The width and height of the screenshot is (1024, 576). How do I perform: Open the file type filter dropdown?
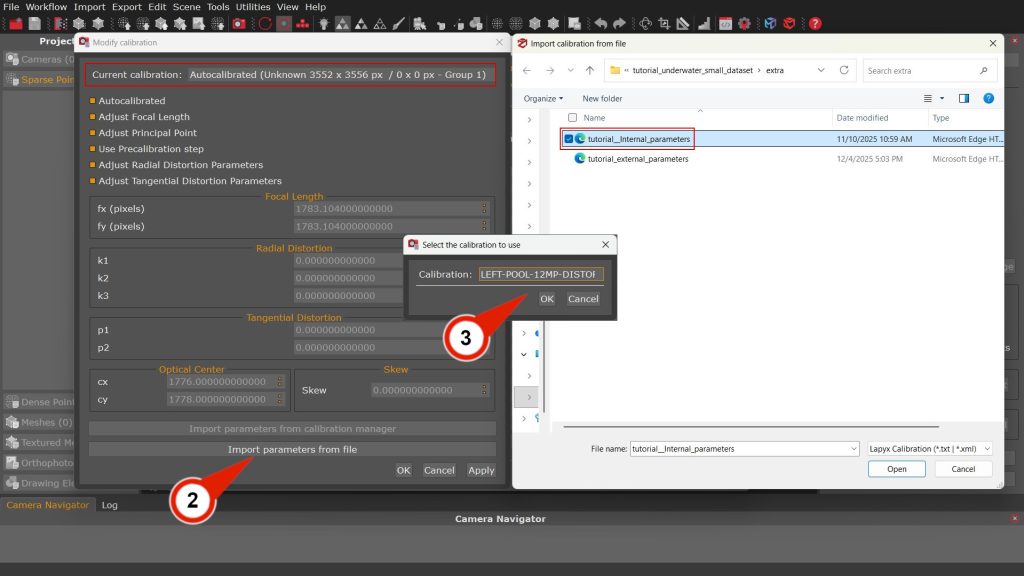930,449
